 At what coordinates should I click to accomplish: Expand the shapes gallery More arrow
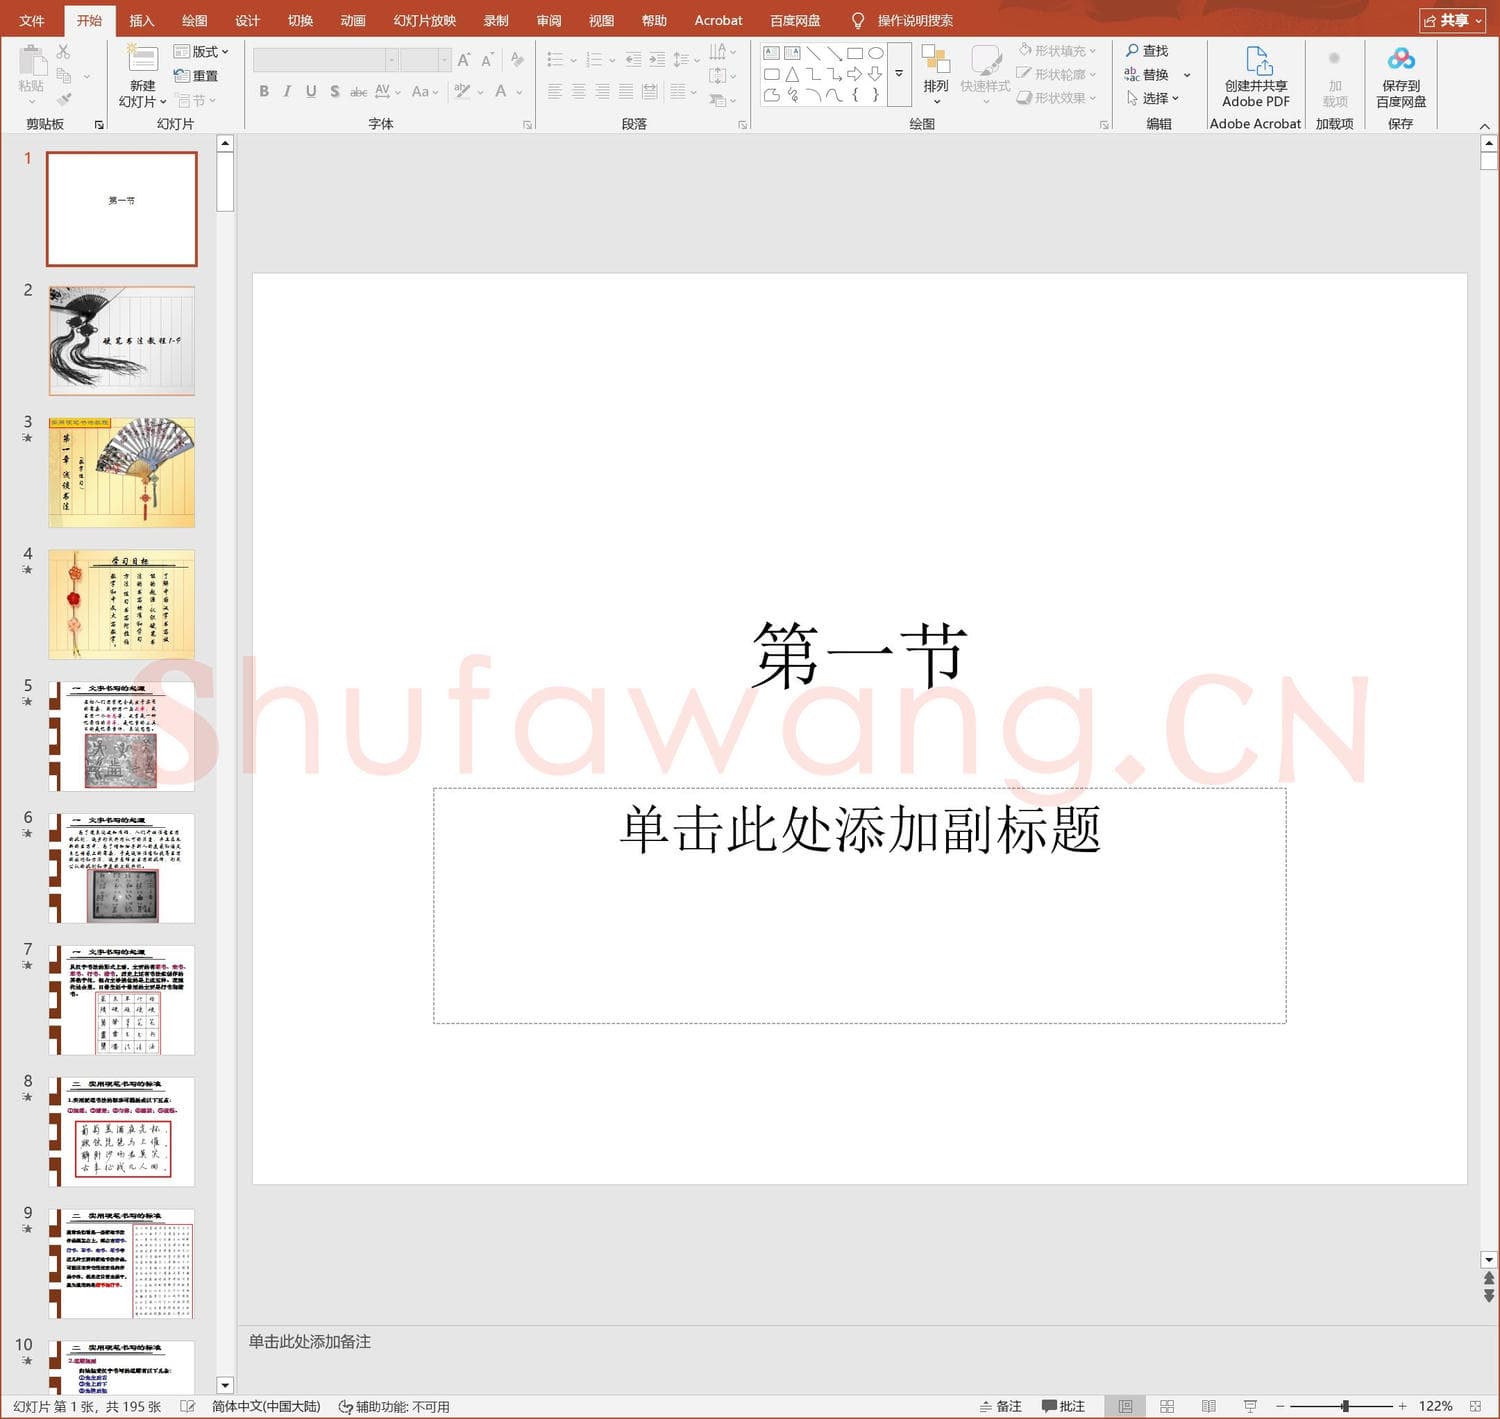(x=899, y=74)
